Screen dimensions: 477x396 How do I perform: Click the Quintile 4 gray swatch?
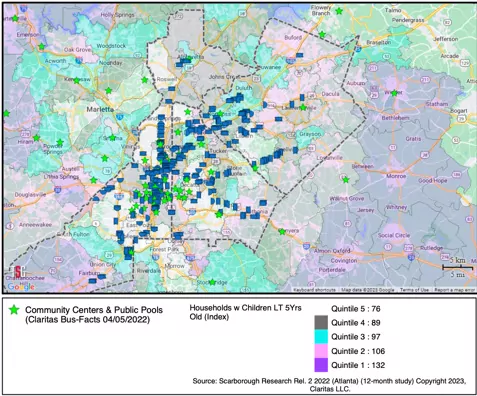[321, 322]
